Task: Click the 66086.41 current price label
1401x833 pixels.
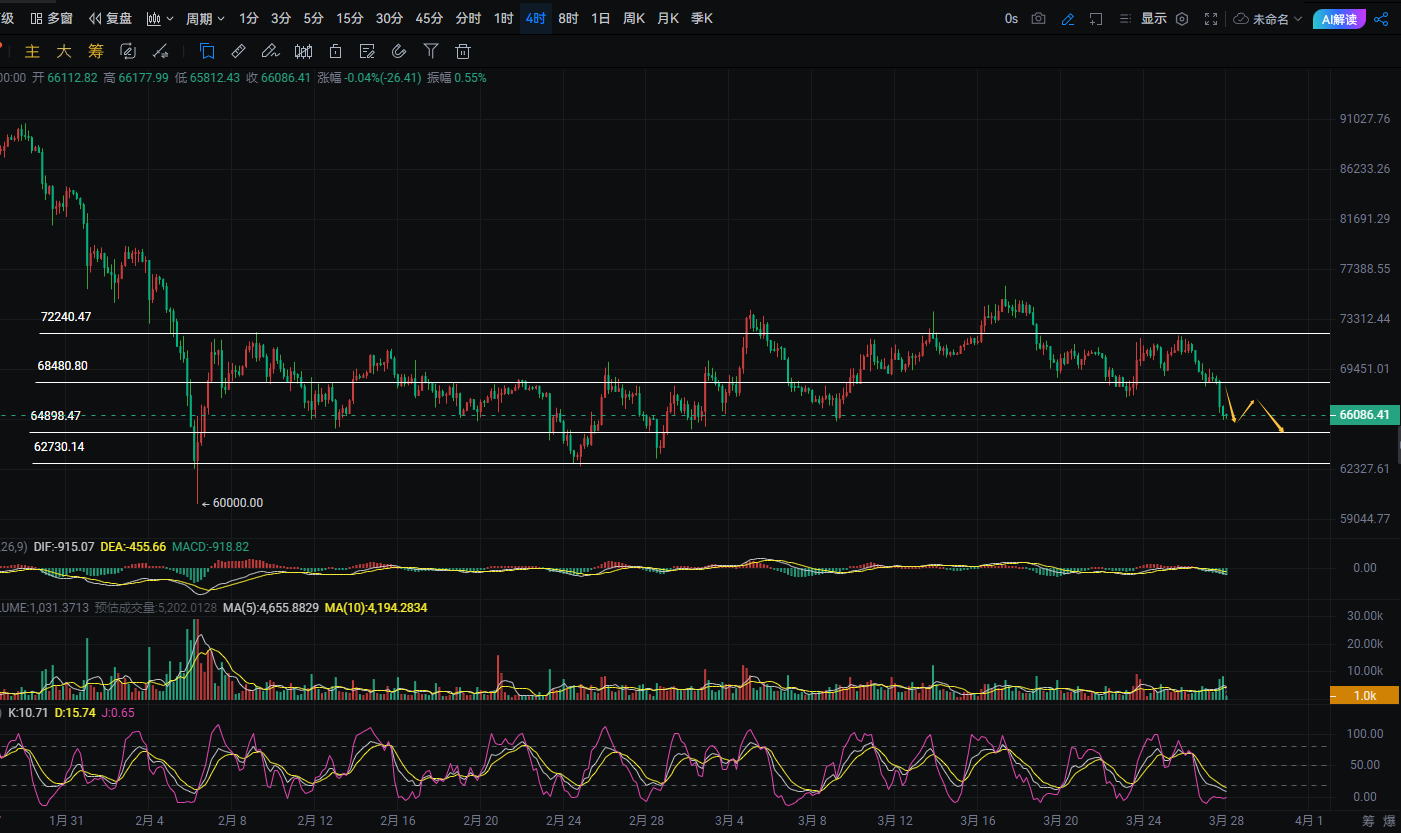Action: coord(1363,414)
